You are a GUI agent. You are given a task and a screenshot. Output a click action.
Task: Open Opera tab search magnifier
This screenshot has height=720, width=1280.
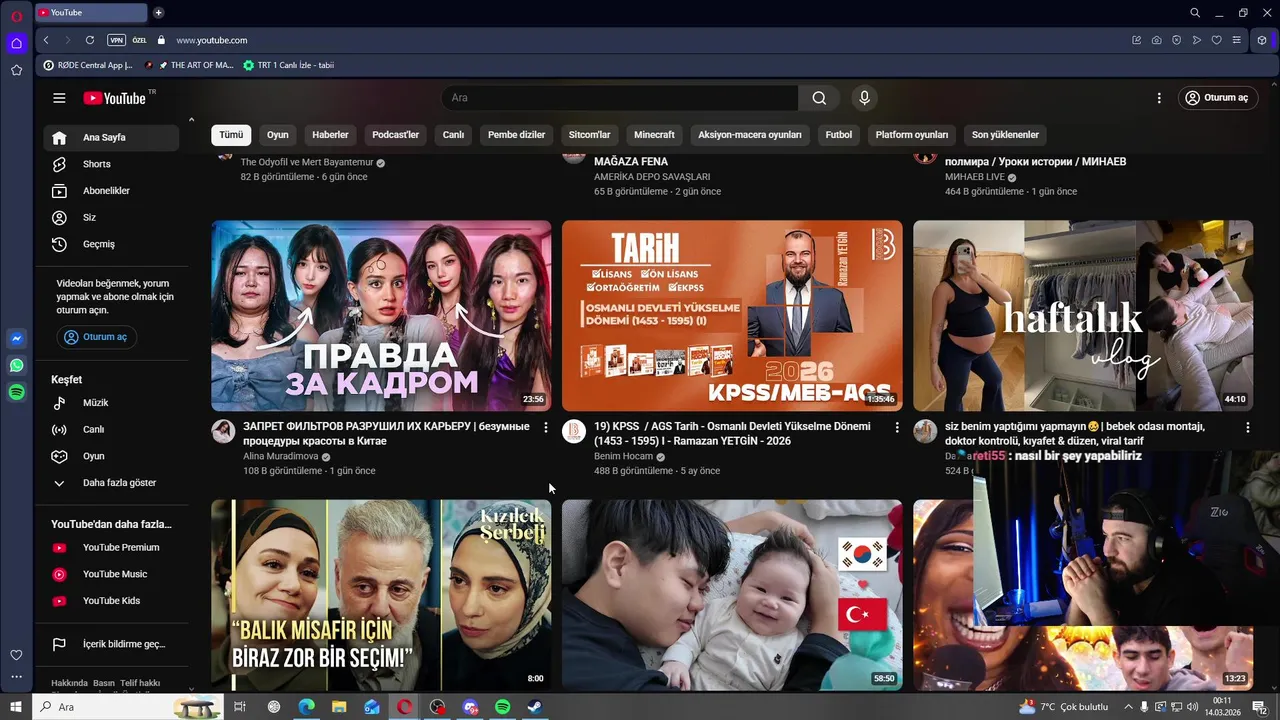(1195, 13)
